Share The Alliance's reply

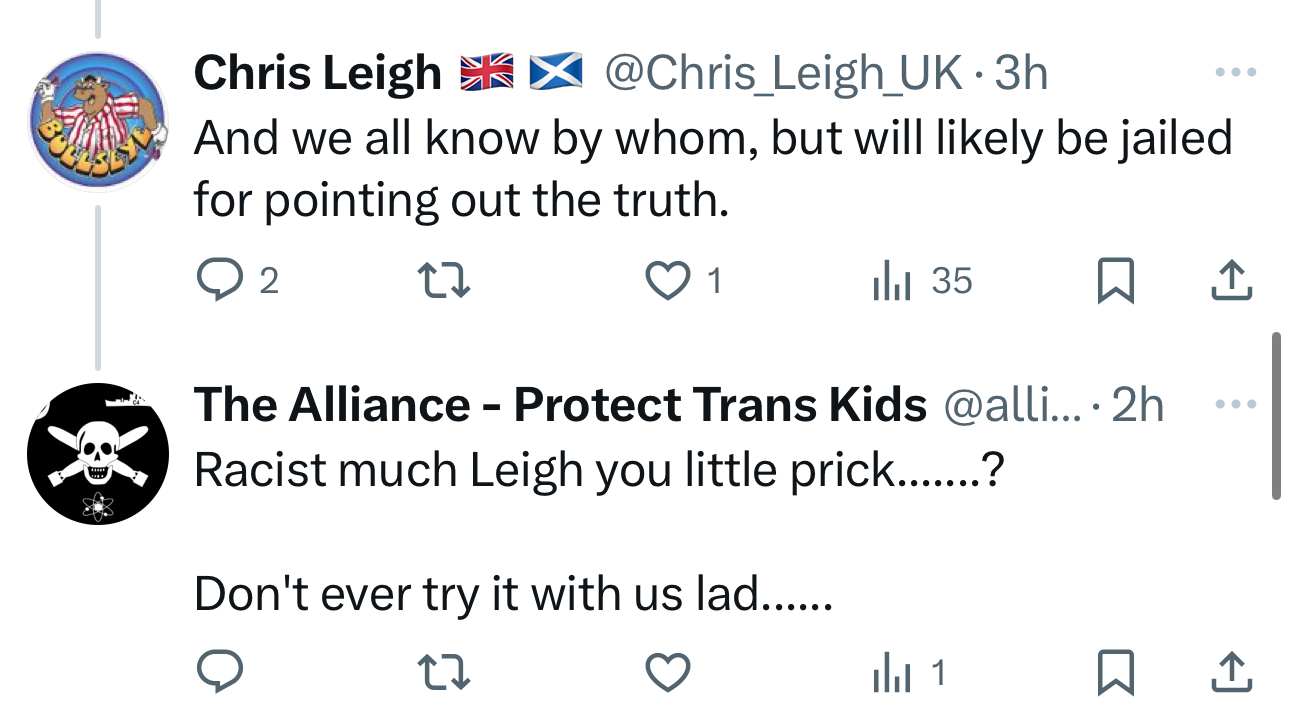click(x=1231, y=673)
